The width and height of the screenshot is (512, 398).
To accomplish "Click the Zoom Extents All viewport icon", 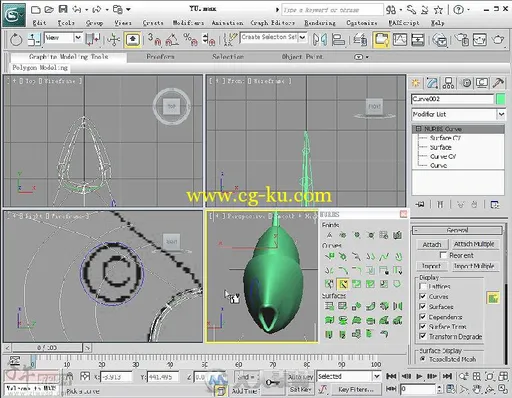I will coord(502,376).
